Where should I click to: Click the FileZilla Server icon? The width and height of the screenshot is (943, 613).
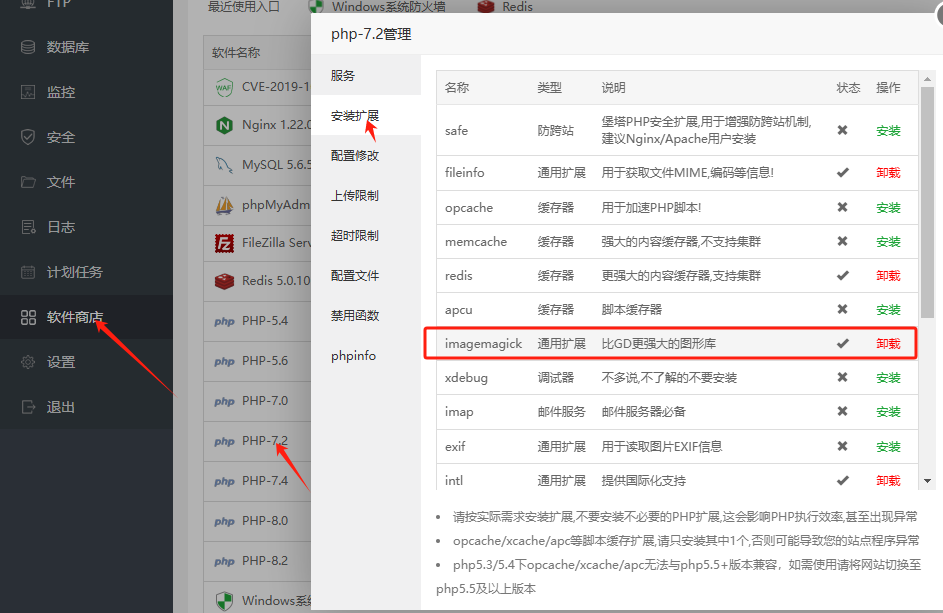click(224, 243)
